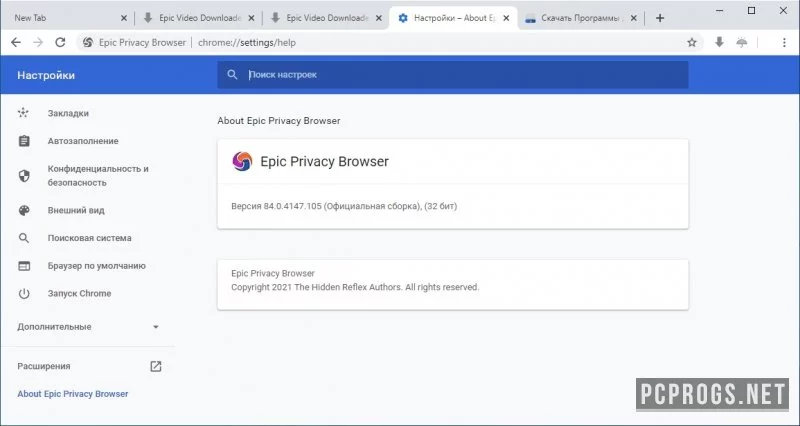Screen dimensions: 800x426
Task: Click the Версия 84.0.4147.105 version text
Action: coord(344,206)
